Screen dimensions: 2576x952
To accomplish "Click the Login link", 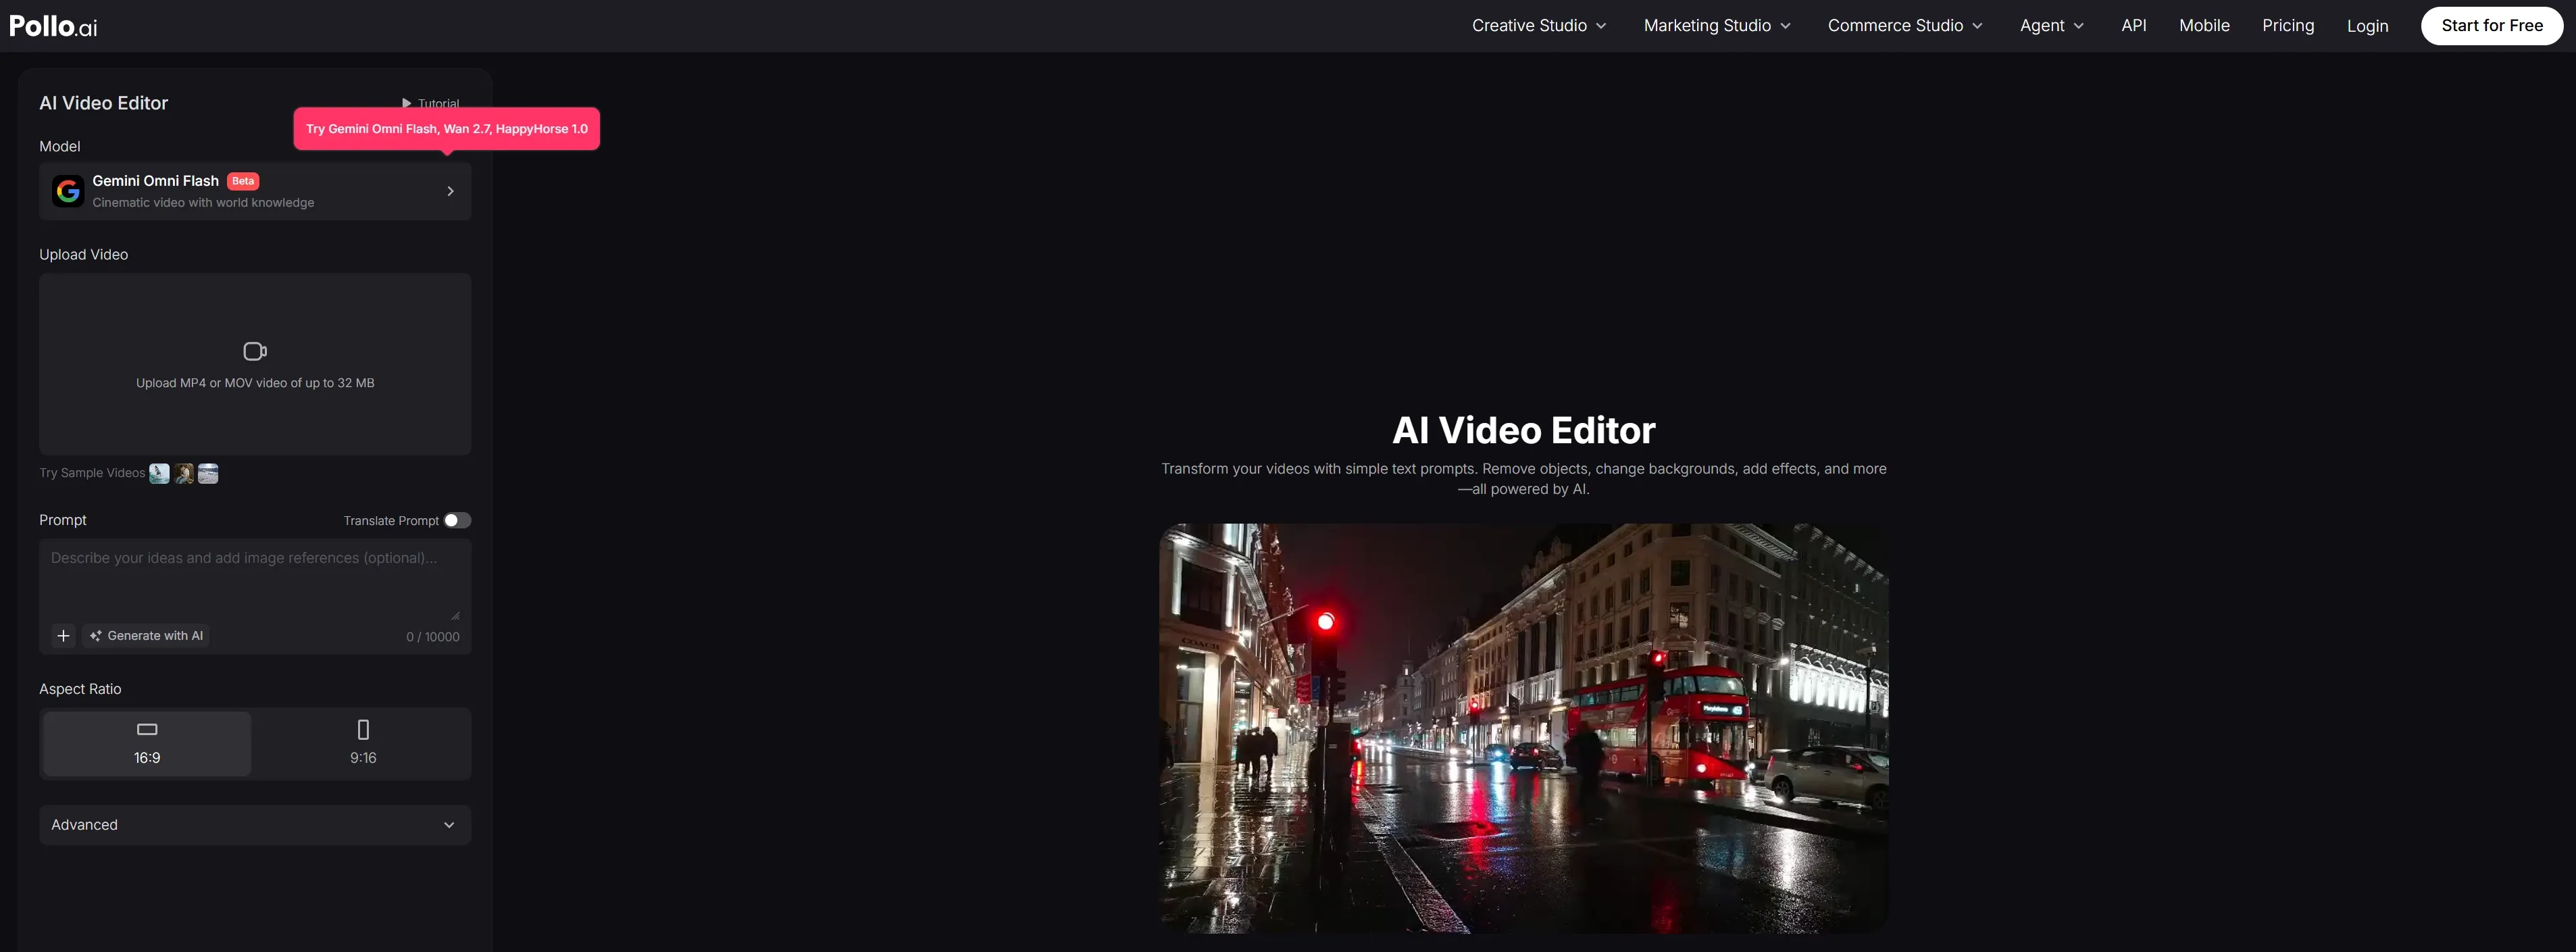I will (x=2367, y=26).
